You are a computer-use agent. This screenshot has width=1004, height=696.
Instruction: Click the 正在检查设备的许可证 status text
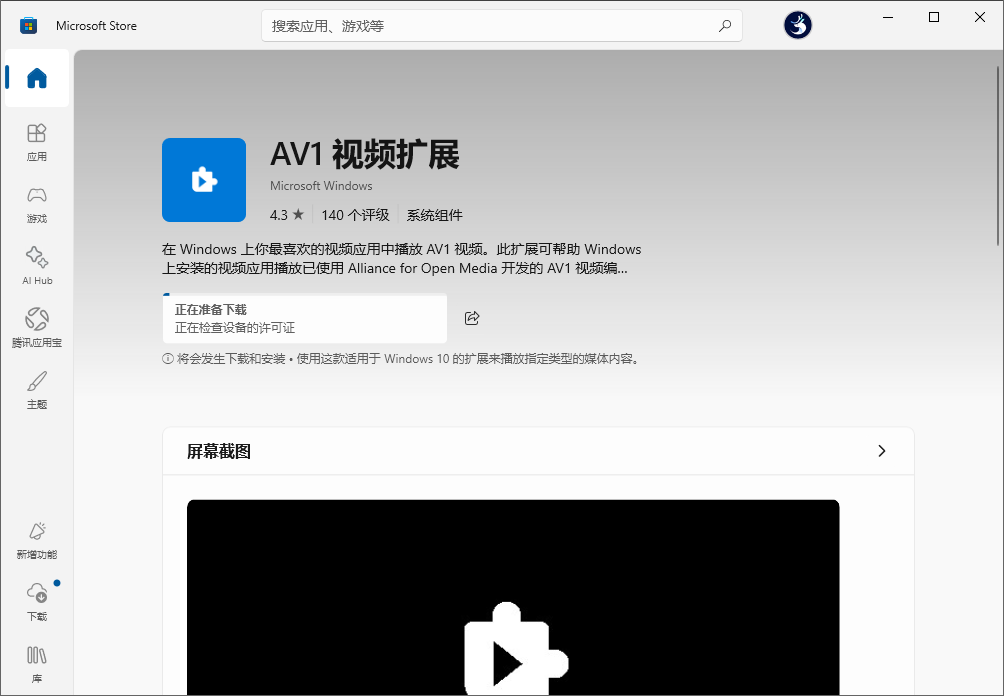click(x=234, y=328)
